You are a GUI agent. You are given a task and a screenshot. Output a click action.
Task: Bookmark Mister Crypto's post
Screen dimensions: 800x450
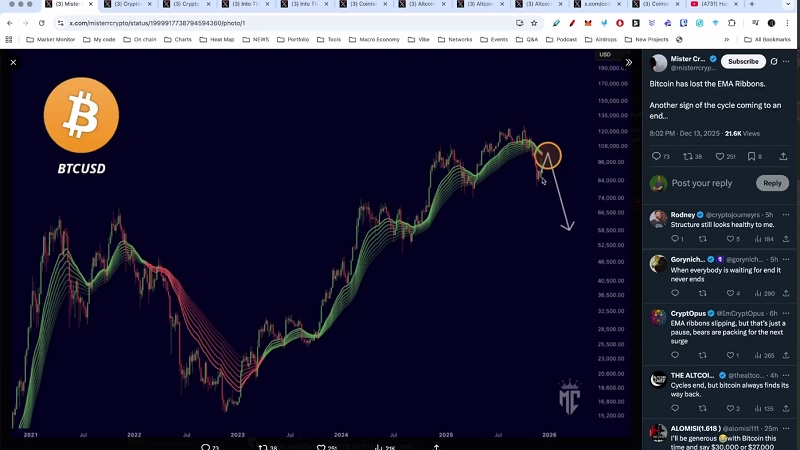point(751,156)
